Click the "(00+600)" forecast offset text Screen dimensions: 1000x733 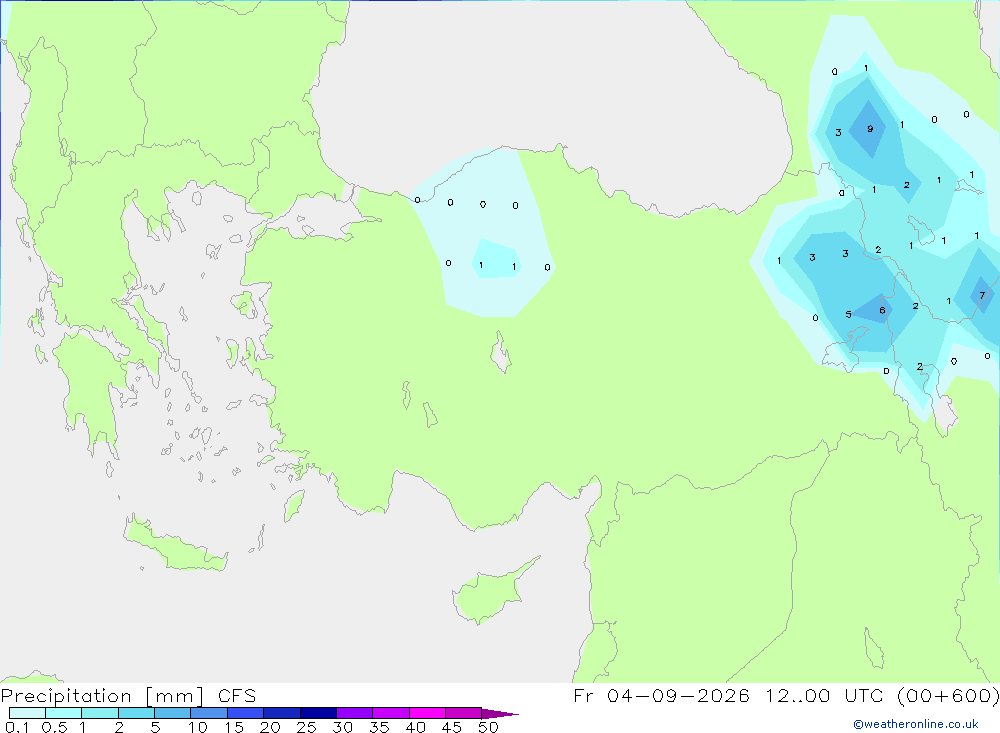[x=948, y=695]
